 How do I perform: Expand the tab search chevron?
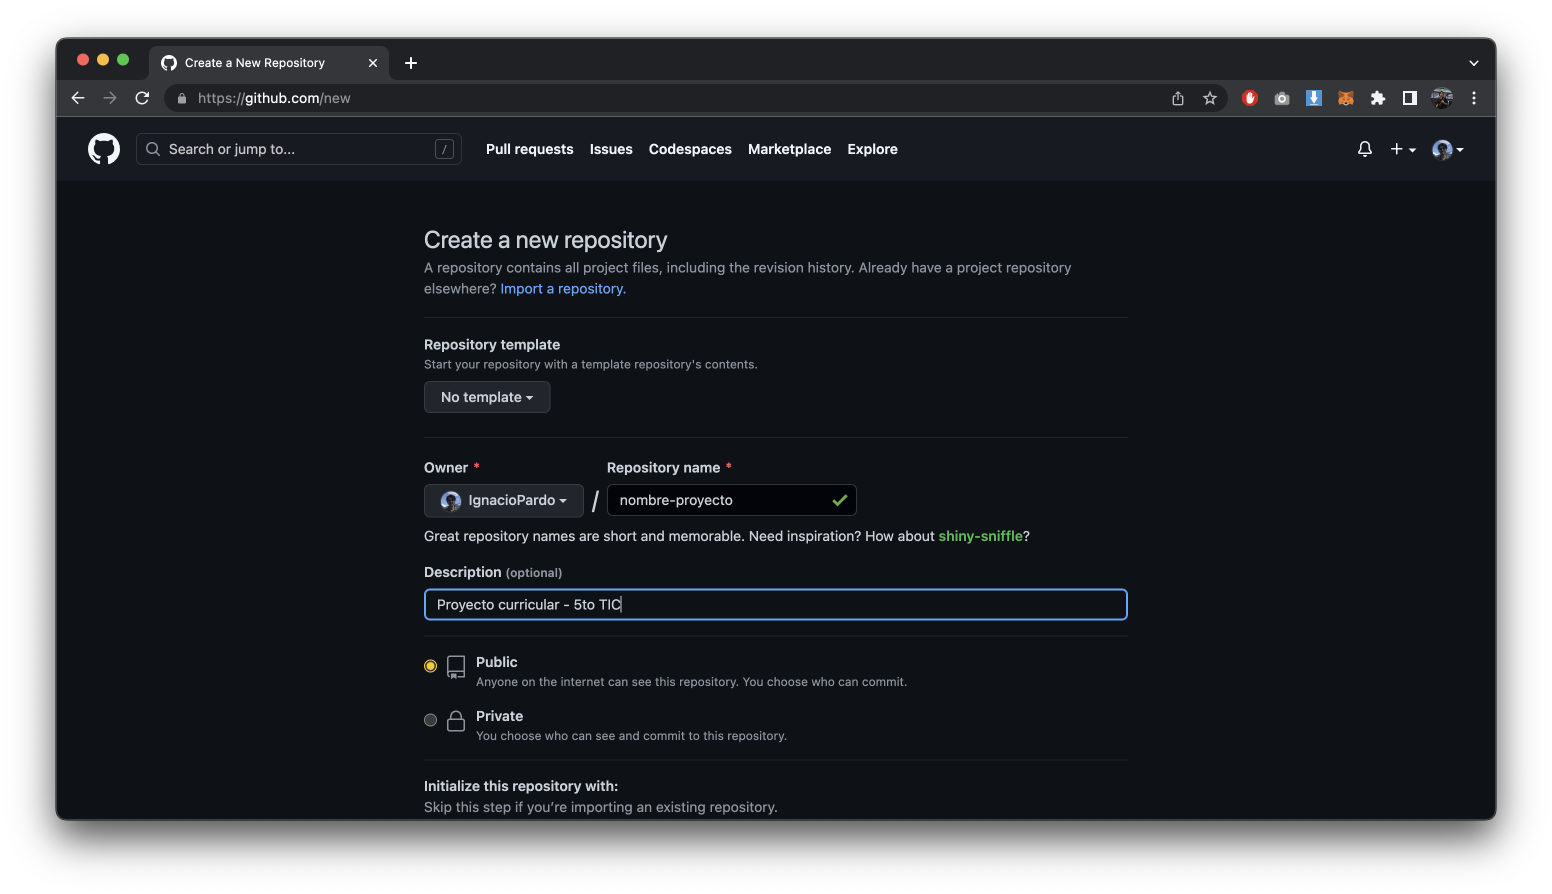coord(1474,63)
